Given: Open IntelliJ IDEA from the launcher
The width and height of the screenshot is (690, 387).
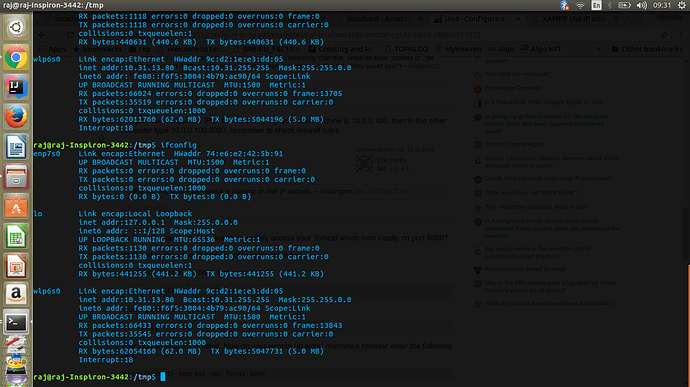Looking at the screenshot, I should (x=16, y=87).
